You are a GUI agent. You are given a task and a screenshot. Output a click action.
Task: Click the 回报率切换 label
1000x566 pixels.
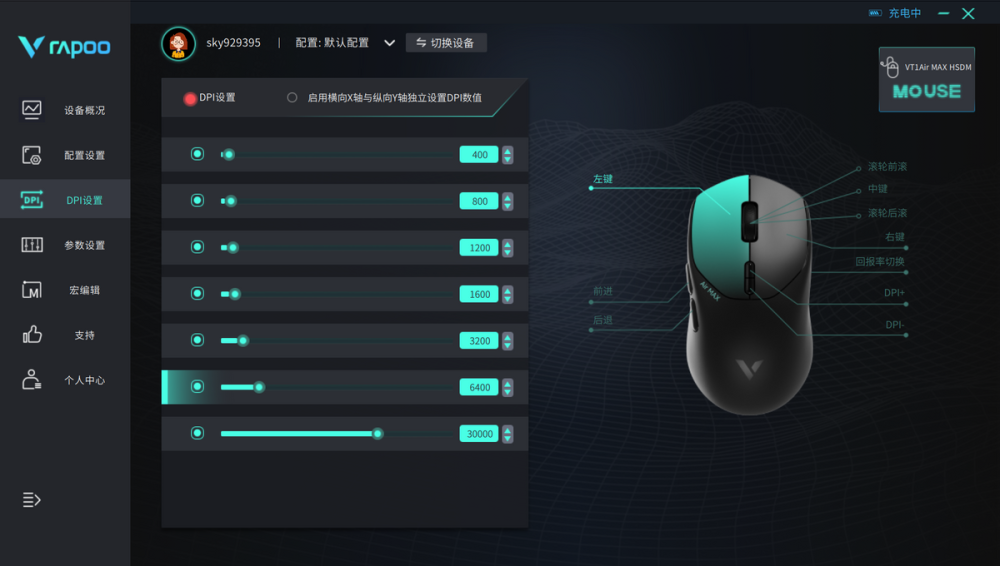(x=880, y=262)
